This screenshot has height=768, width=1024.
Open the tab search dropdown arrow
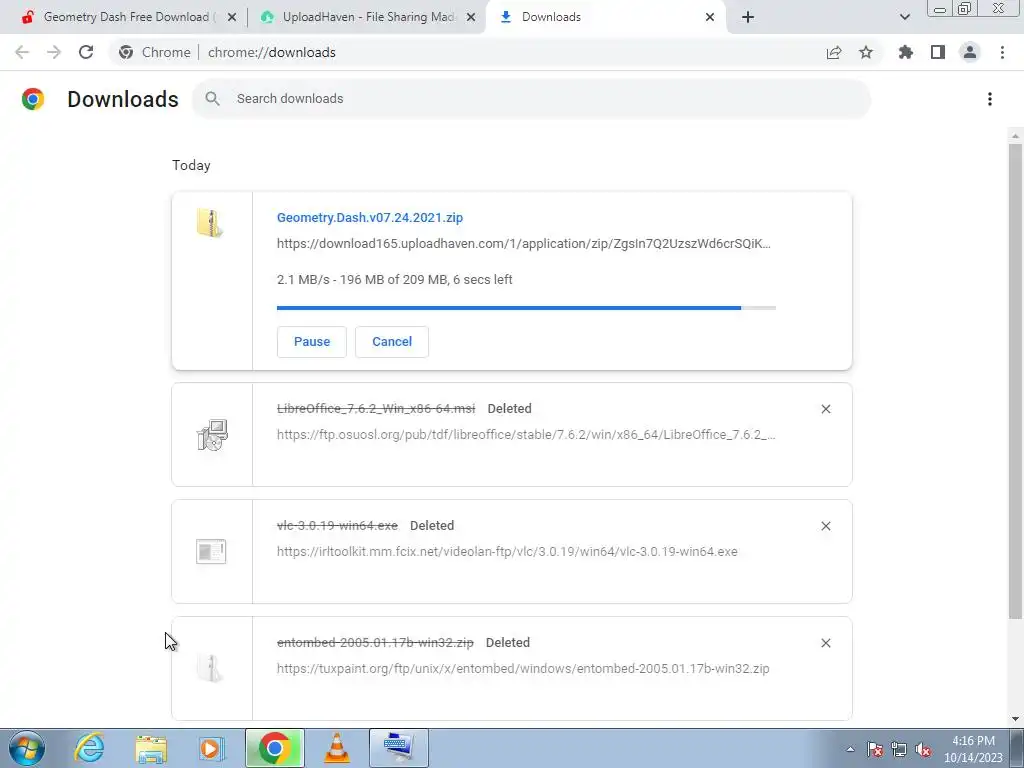(904, 17)
